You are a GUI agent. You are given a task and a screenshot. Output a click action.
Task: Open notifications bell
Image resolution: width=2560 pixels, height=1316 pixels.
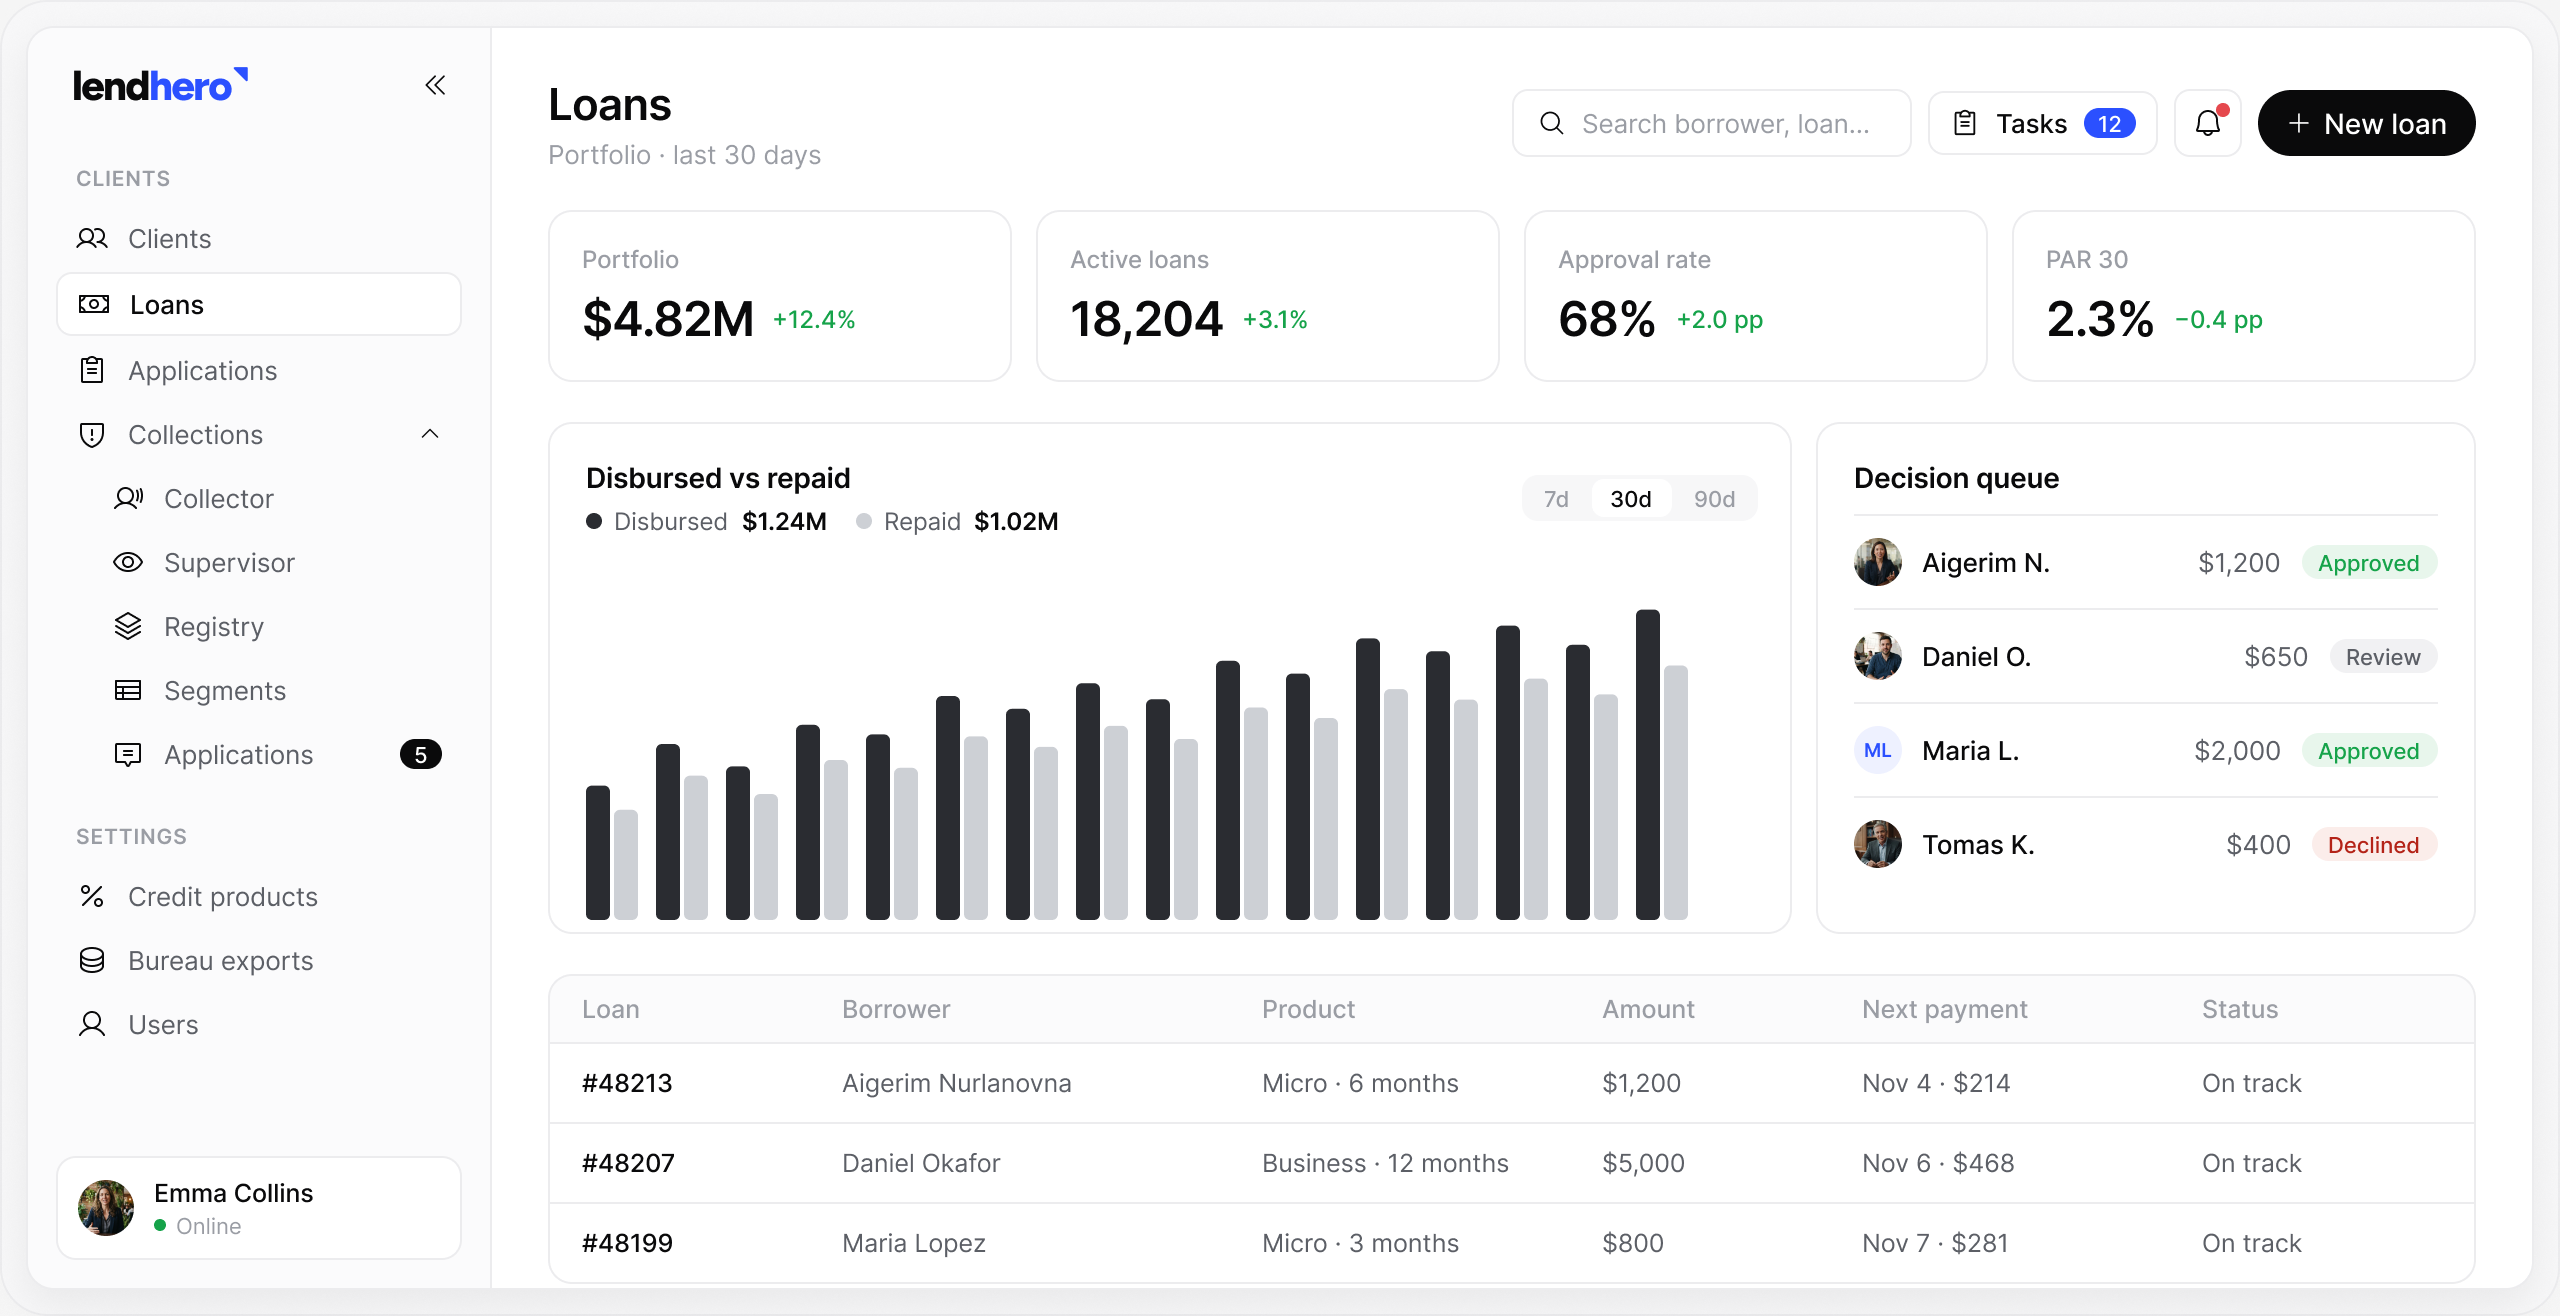click(2208, 123)
